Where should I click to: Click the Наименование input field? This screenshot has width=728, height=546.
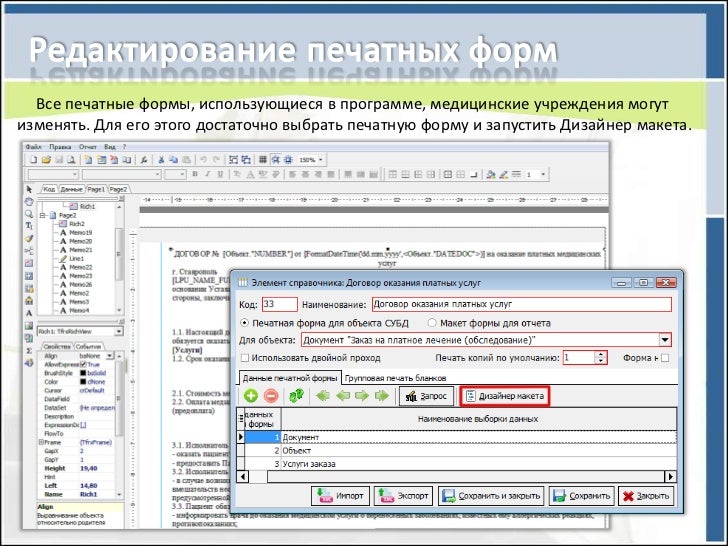click(x=522, y=304)
